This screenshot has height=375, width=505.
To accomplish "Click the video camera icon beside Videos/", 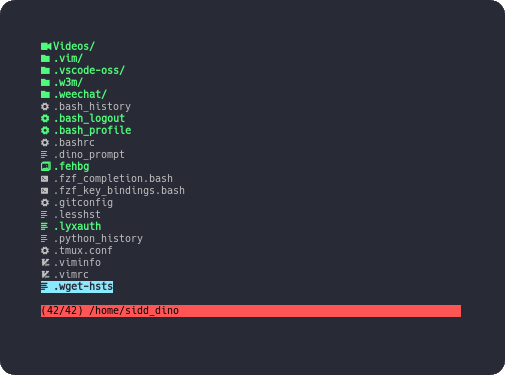I will pos(46,46).
